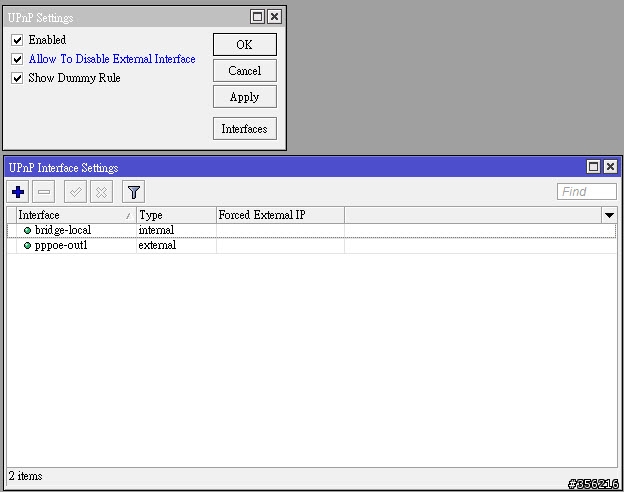Maximize the UPnP Settings window
Screen dimensions: 624x492
coord(257,16)
